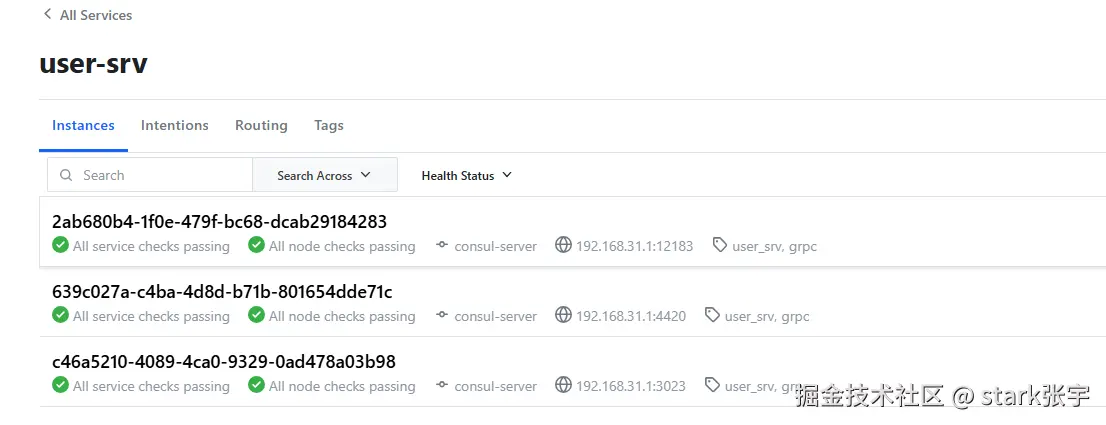This screenshot has width=1106, height=425.
Task: Click green node check icon for 639c027a instance
Action: (x=256, y=316)
